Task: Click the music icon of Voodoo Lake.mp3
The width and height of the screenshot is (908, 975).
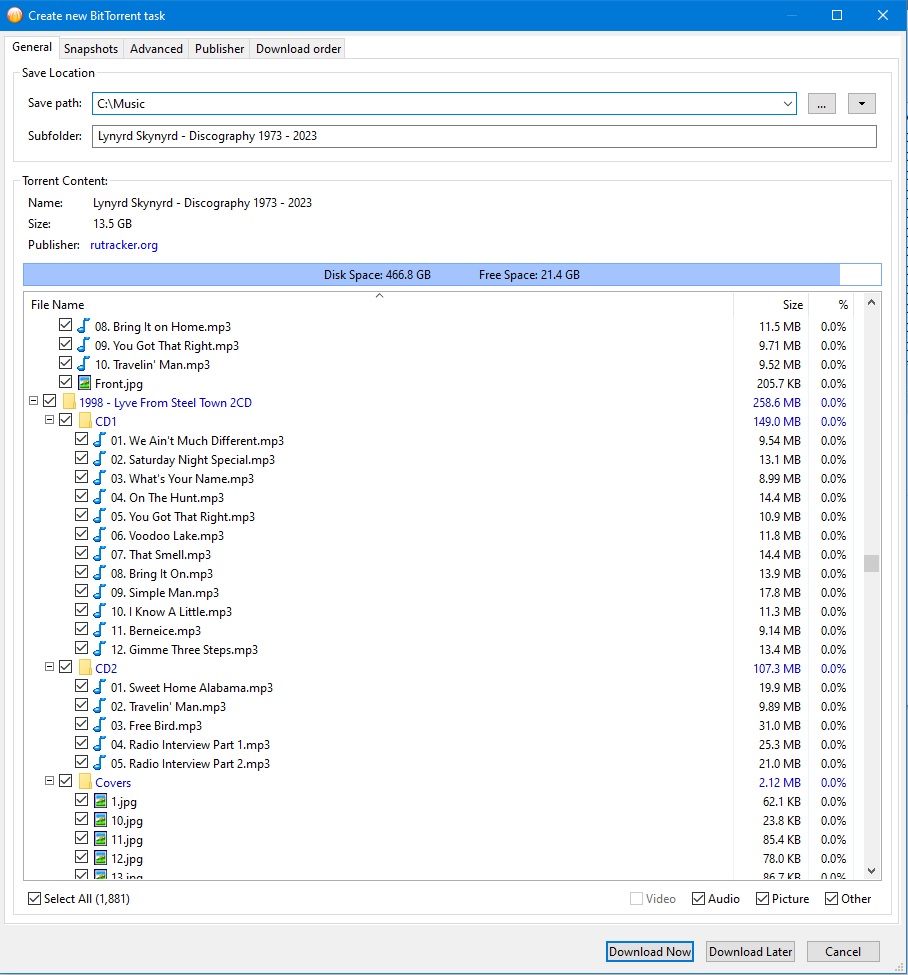Action: tap(100, 535)
